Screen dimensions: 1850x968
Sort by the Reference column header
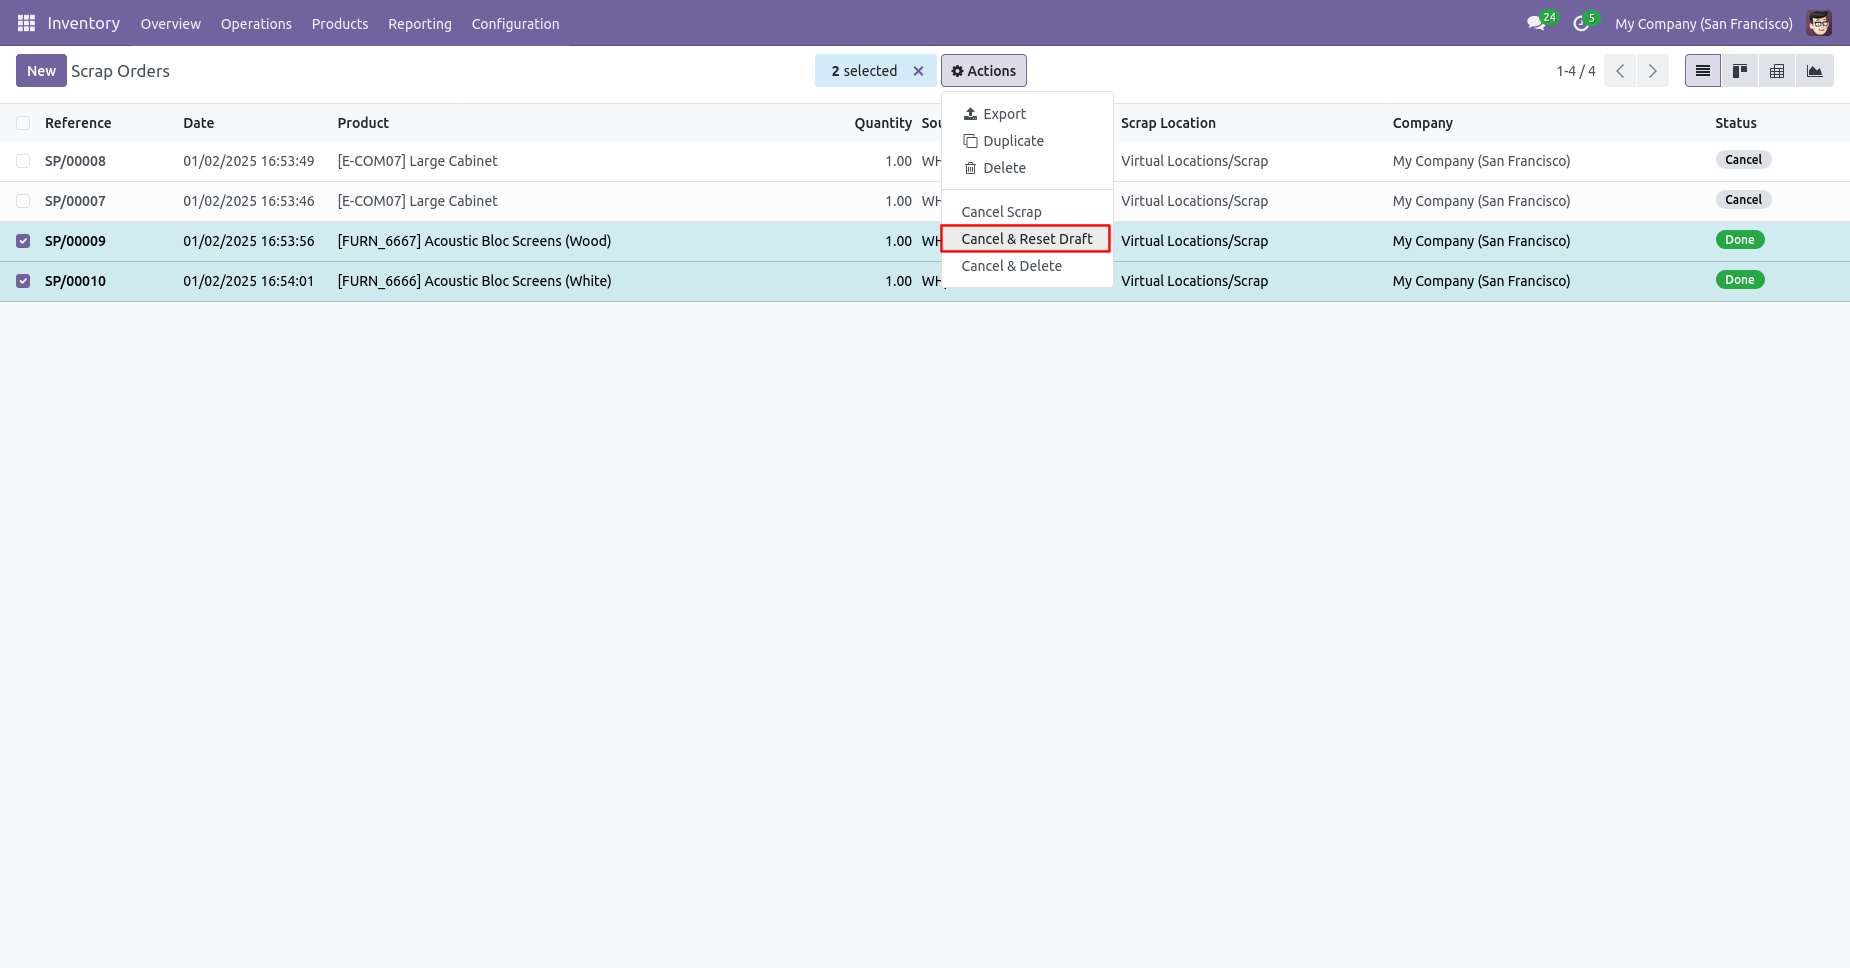[x=78, y=123]
